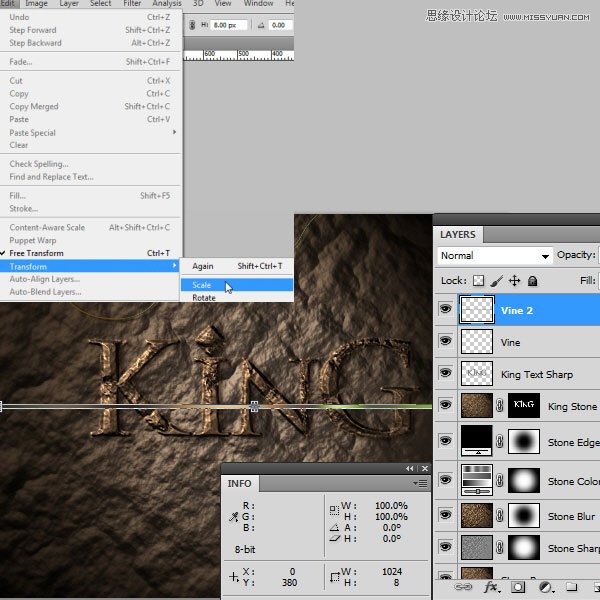Click the rotation field showing 0.00
Image resolution: width=600 pixels, height=600 pixels.
point(280,25)
